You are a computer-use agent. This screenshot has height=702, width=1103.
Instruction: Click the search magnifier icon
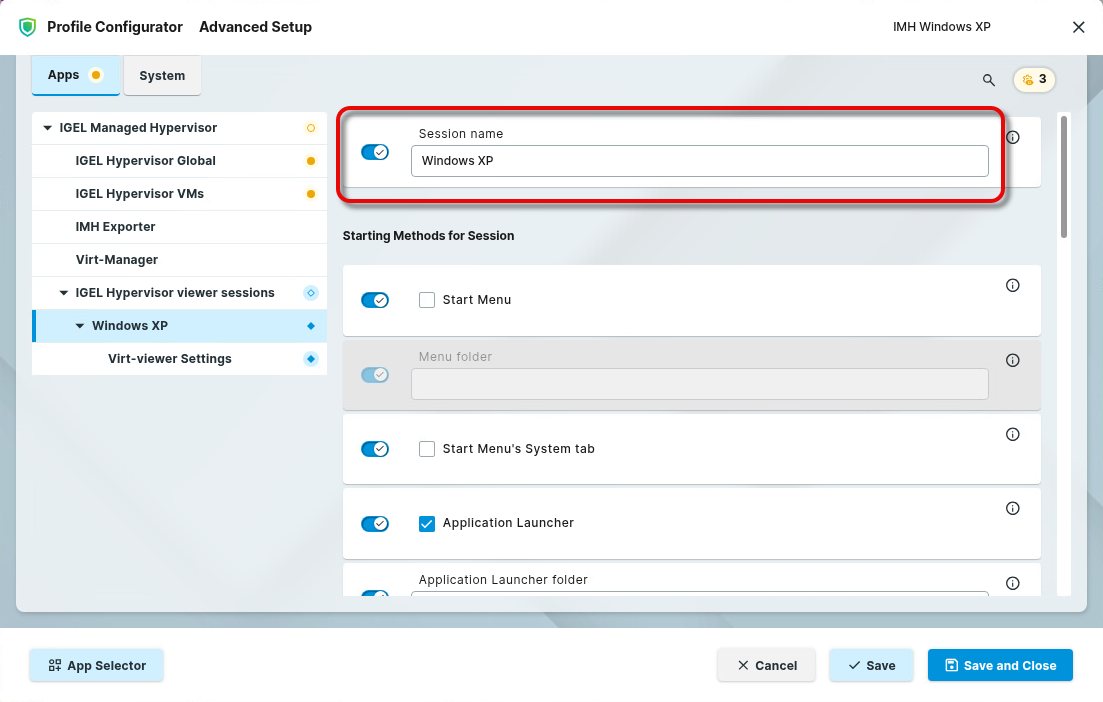coord(988,80)
